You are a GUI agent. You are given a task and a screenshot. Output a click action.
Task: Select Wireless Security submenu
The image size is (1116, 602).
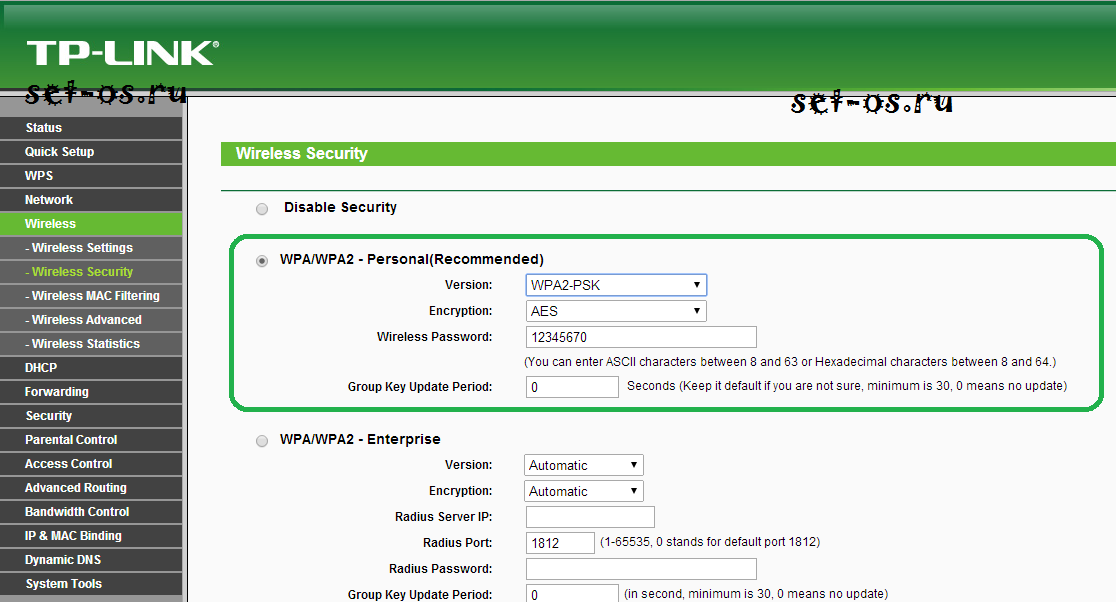91,272
